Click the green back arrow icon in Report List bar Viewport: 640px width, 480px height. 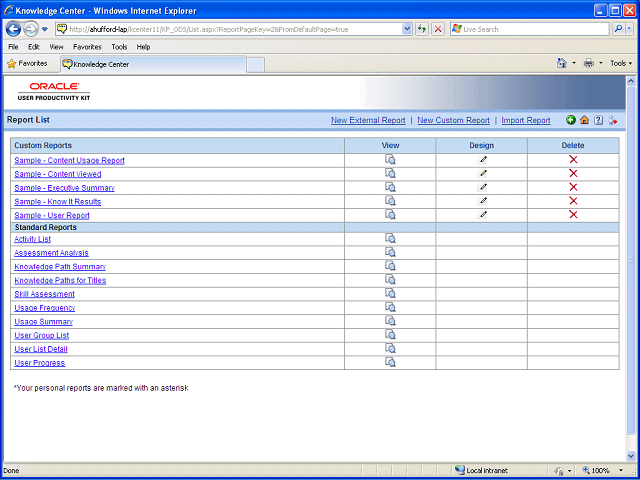pos(571,120)
